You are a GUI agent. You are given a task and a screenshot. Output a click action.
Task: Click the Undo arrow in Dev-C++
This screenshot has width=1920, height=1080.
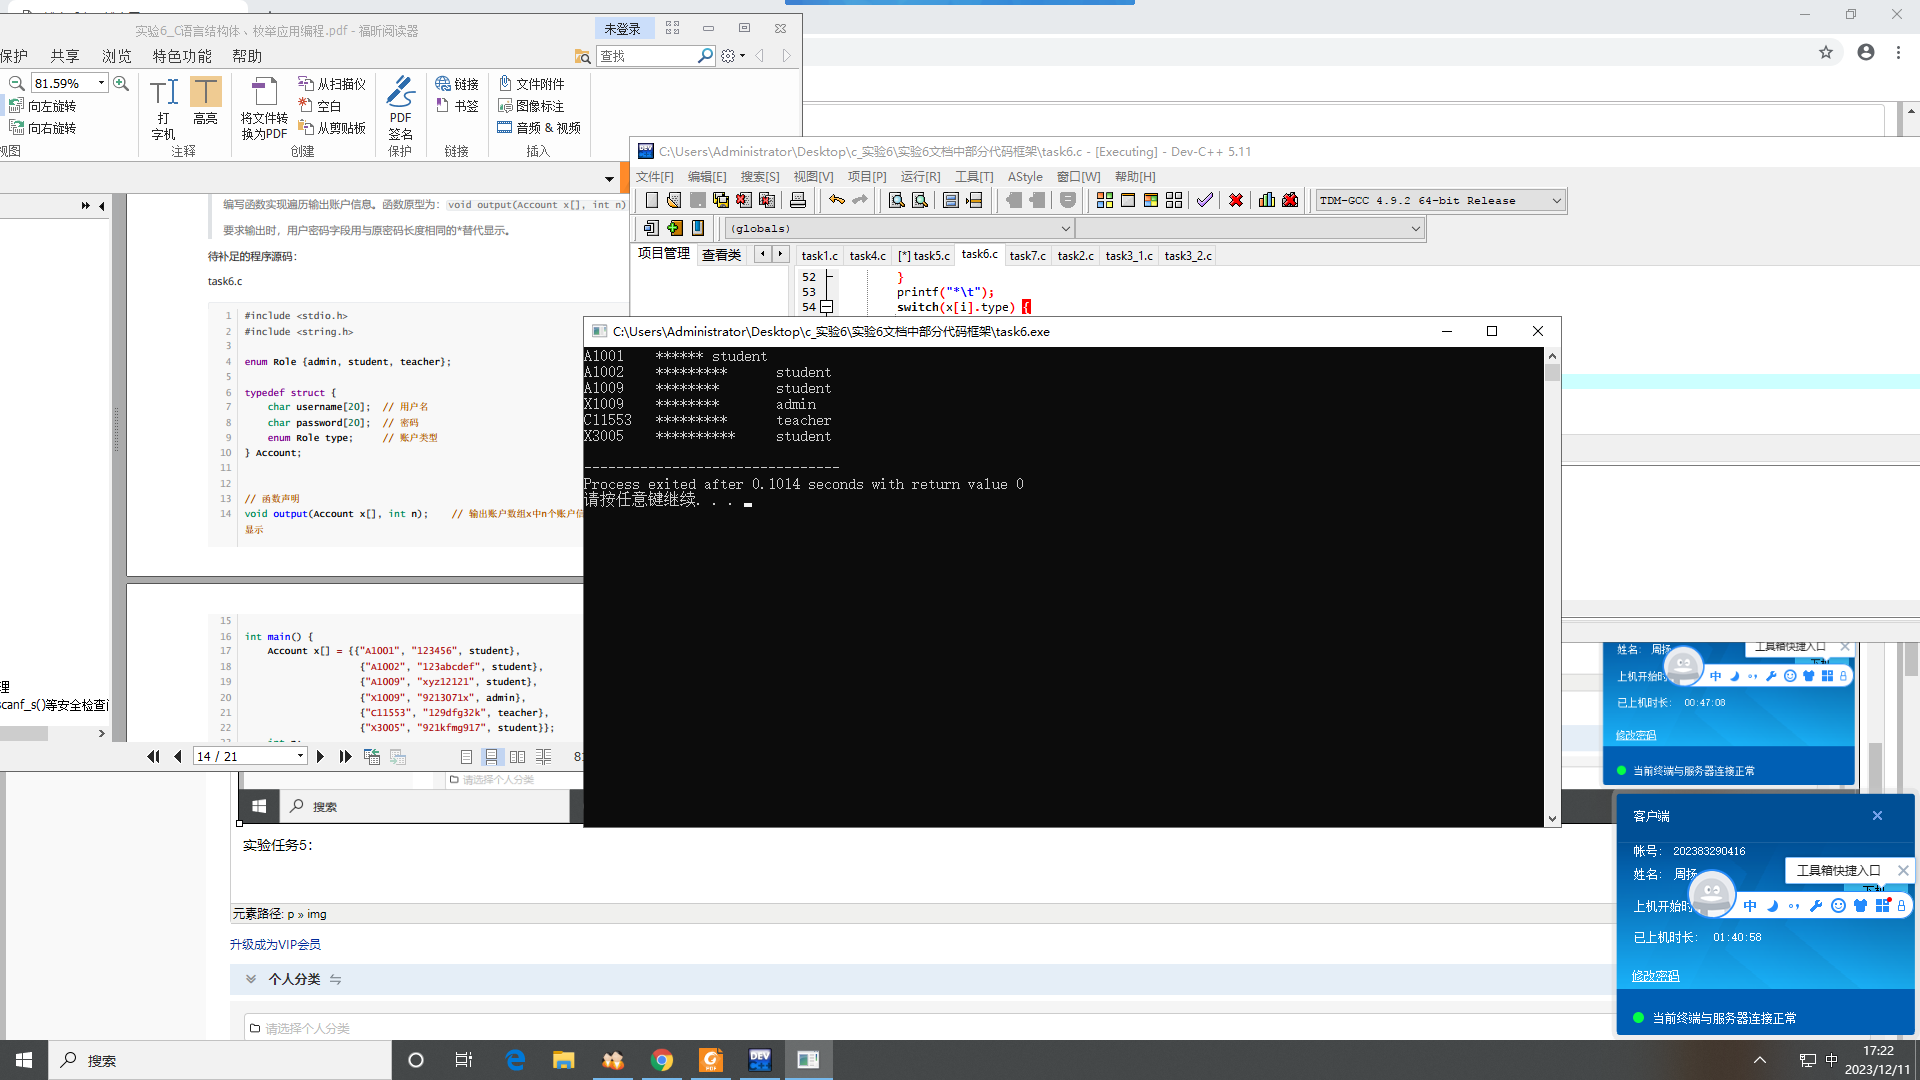tap(836, 201)
